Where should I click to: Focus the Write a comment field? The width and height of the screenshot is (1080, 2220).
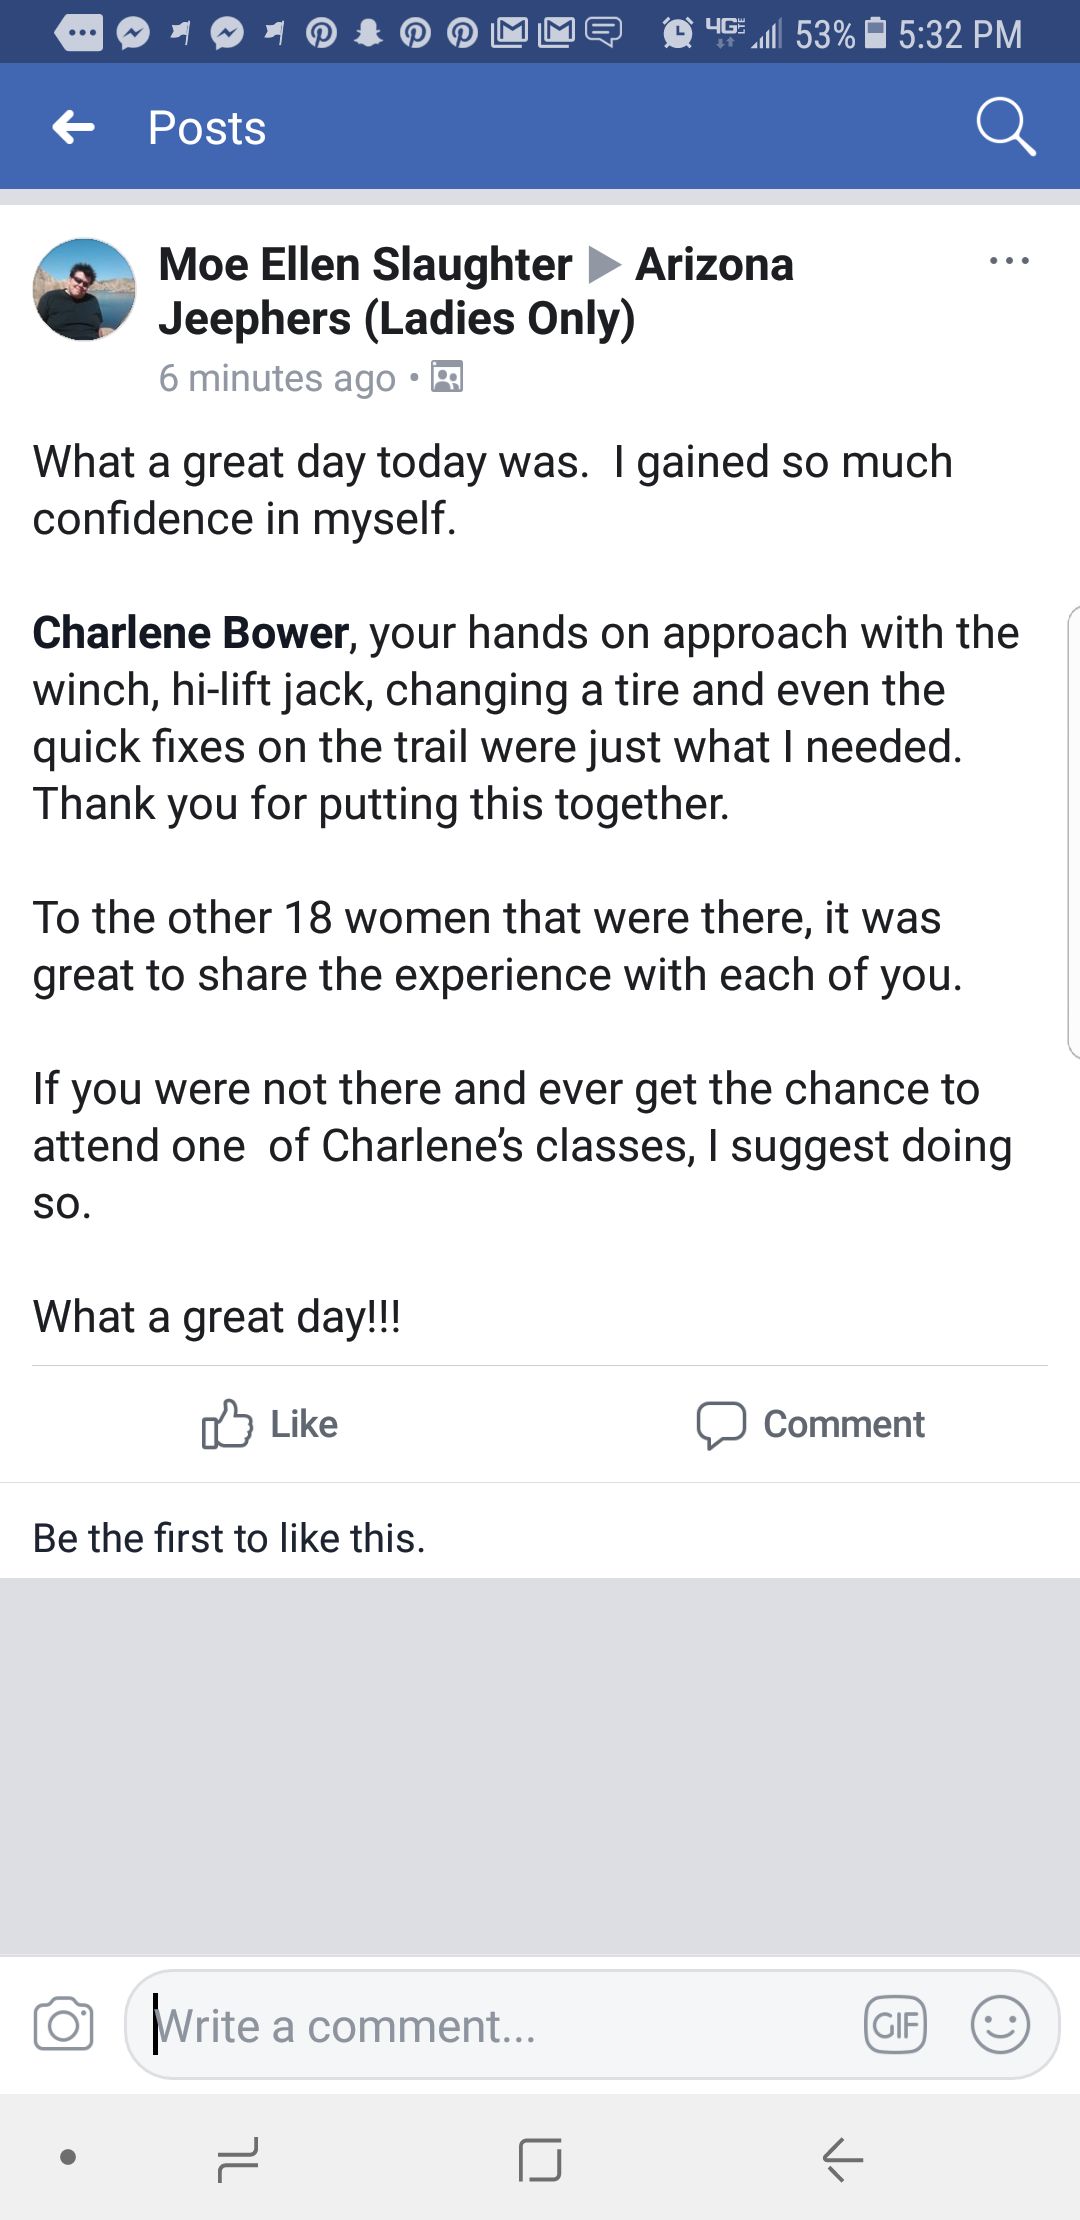click(500, 2026)
